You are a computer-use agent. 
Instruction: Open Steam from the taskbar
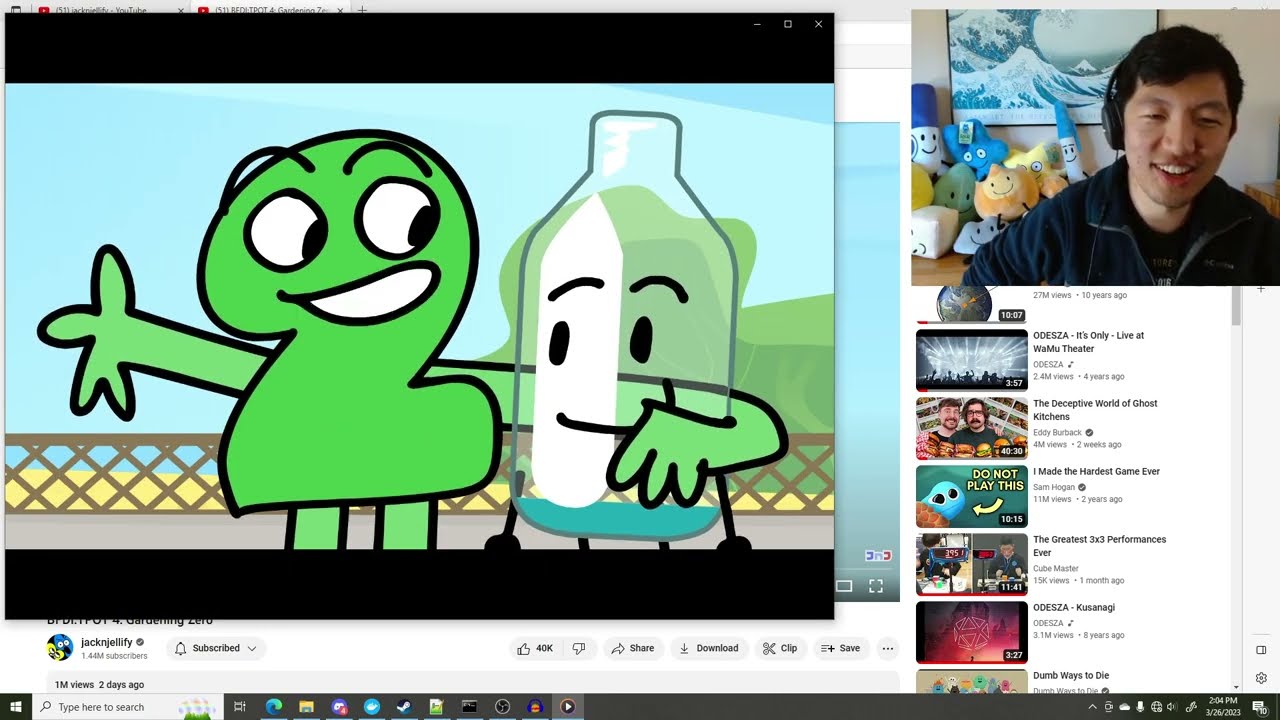click(x=403, y=707)
